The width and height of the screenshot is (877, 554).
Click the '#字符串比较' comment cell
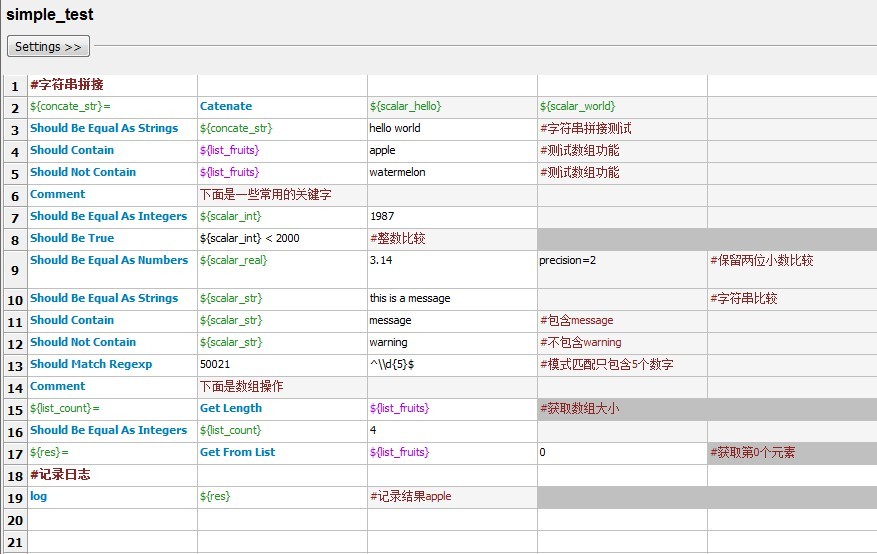[x=793, y=299]
